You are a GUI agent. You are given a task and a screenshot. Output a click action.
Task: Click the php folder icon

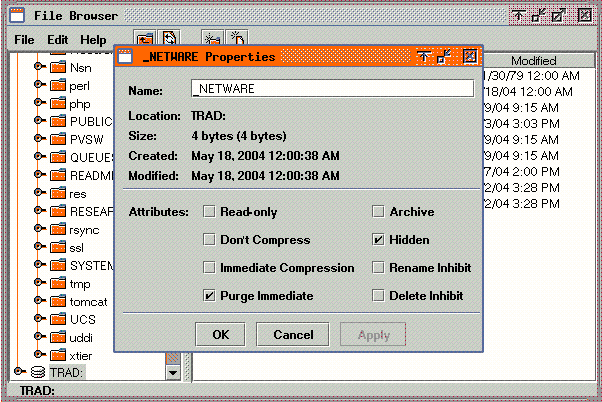tap(58, 103)
